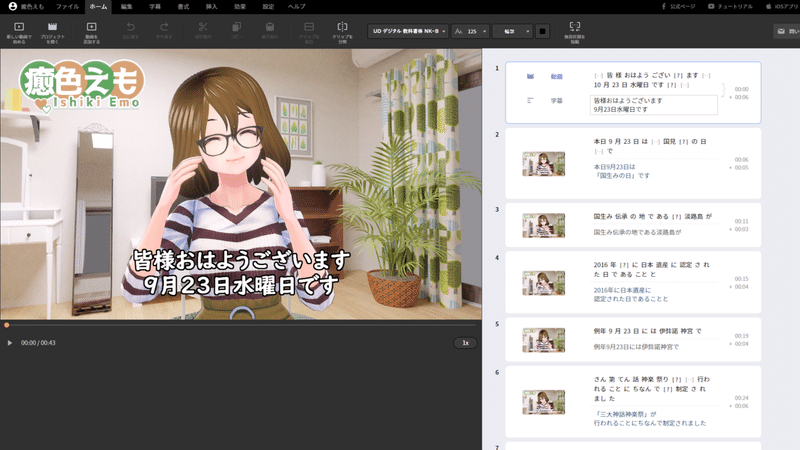Open the 書式 menu
This screenshot has width=800, height=450.
coord(183,7)
